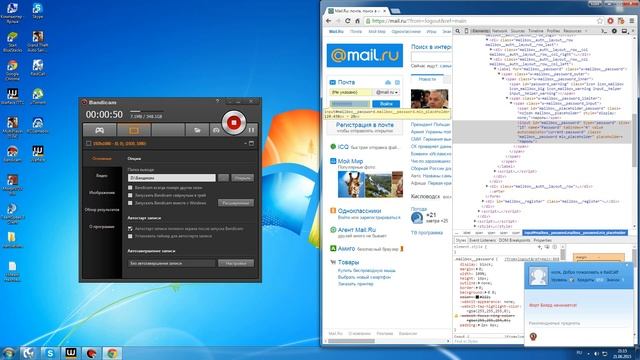Viewport: 640px width, 360px height.
Task: Take a screenshot with Bandicam camera icon
Action: click(x=216, y=130)
